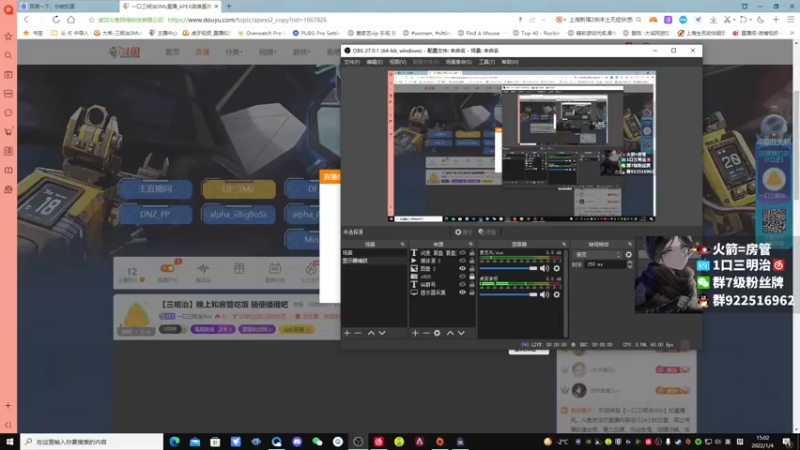Show more bookmarks overflow chevron

[x=792, y=33]
